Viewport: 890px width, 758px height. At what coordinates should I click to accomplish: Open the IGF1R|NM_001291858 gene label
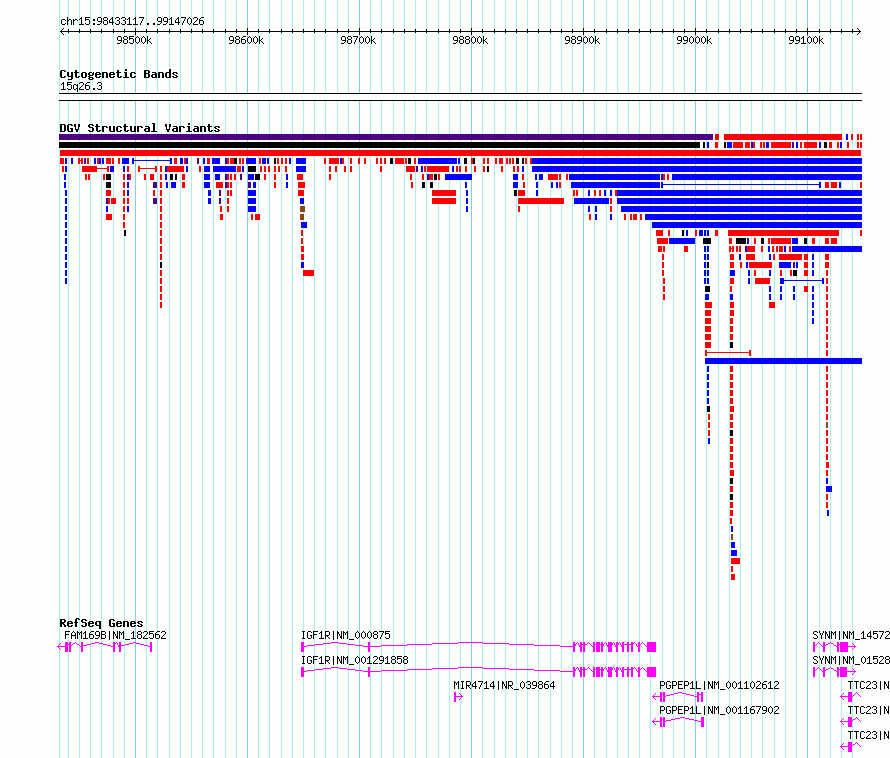click(355, 660)
